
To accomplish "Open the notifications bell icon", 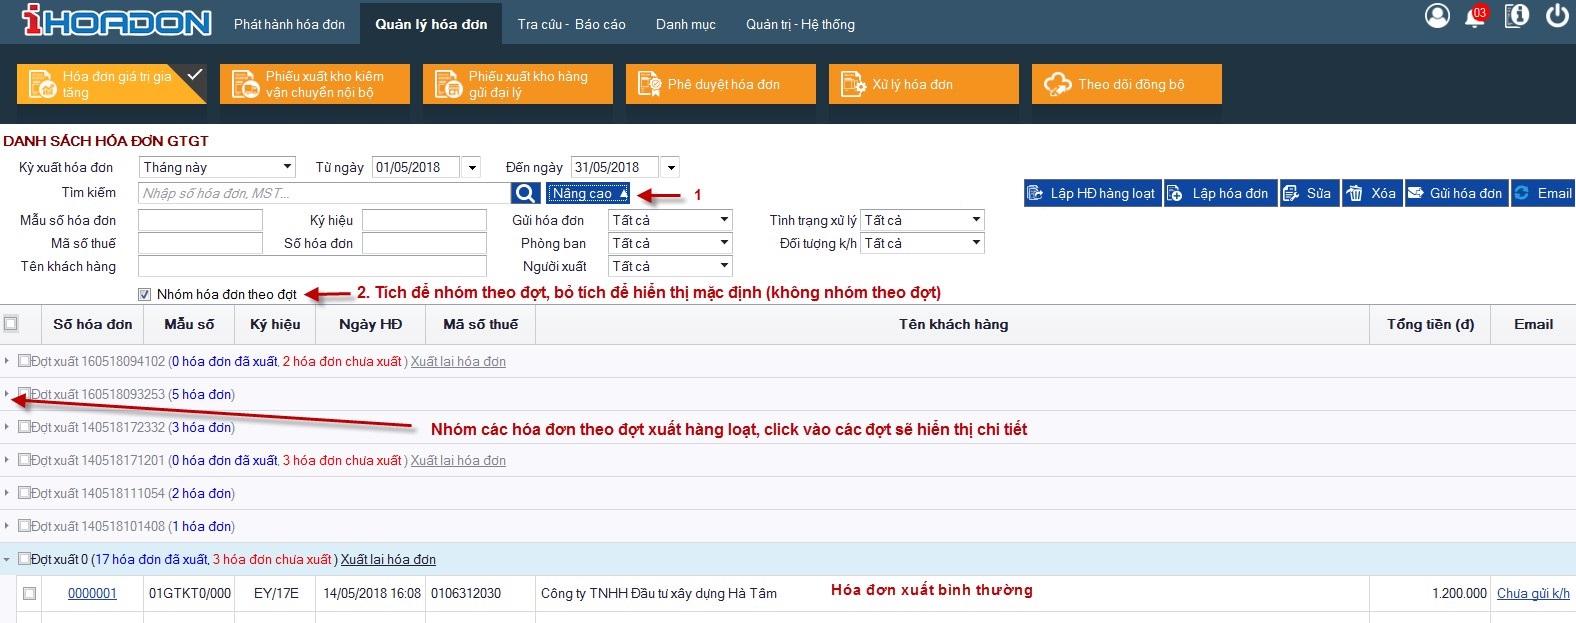I will [1475, 17].
